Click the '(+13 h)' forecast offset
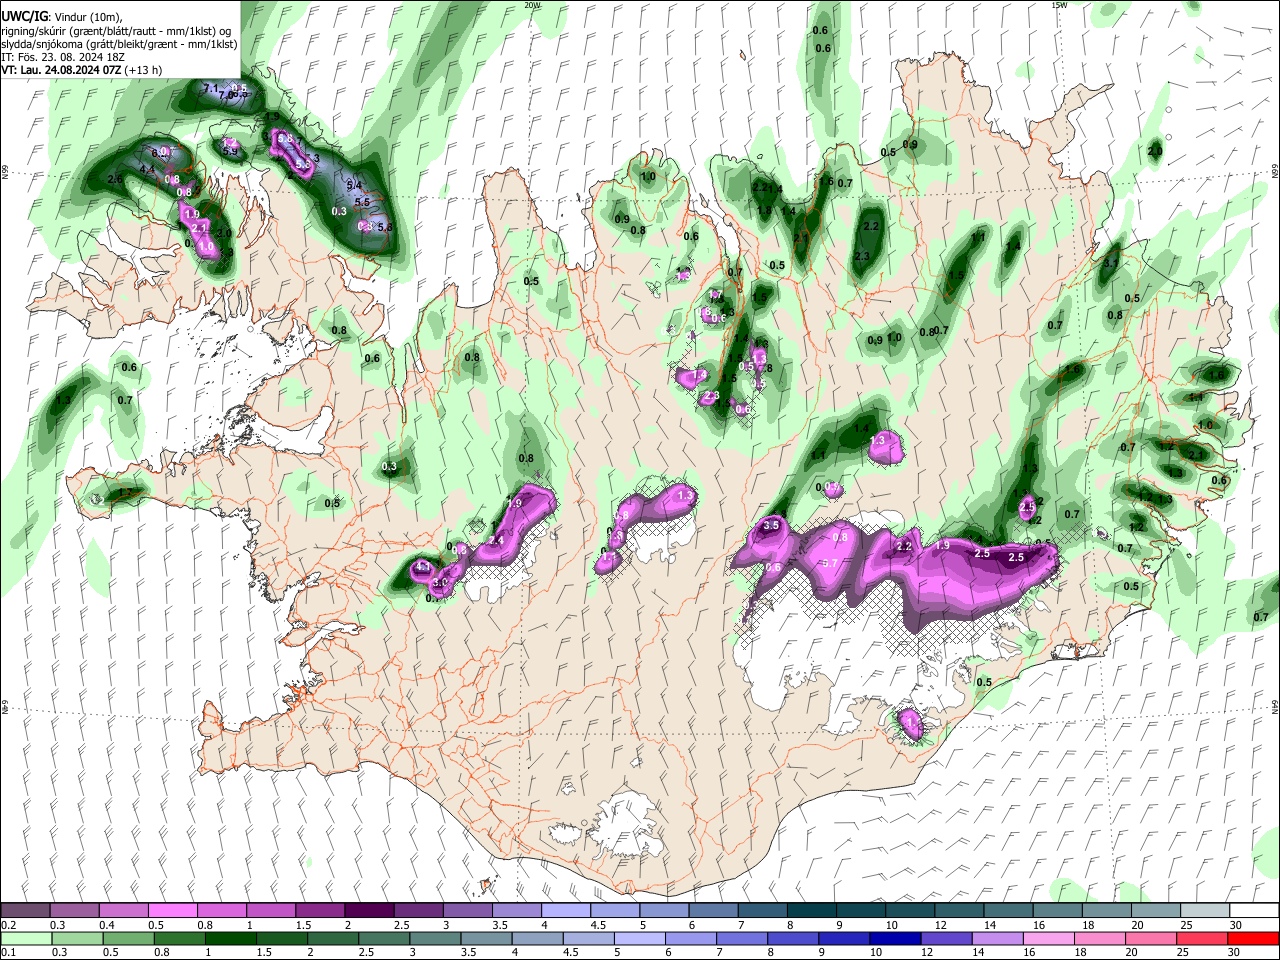The image size is (1280, 960). pyautogui.click(x=144, y=70)
